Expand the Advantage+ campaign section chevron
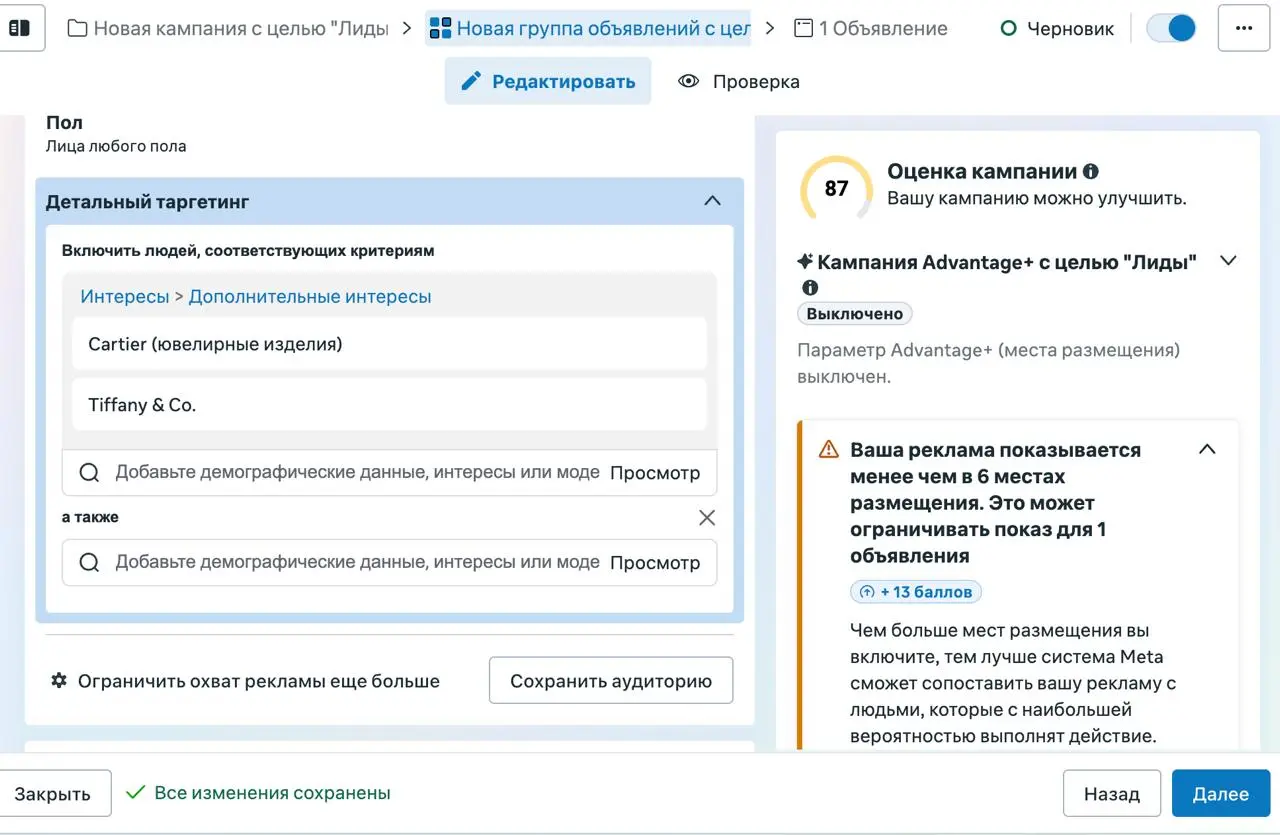Viewport: 1280px width, 835px height. 1229,261
